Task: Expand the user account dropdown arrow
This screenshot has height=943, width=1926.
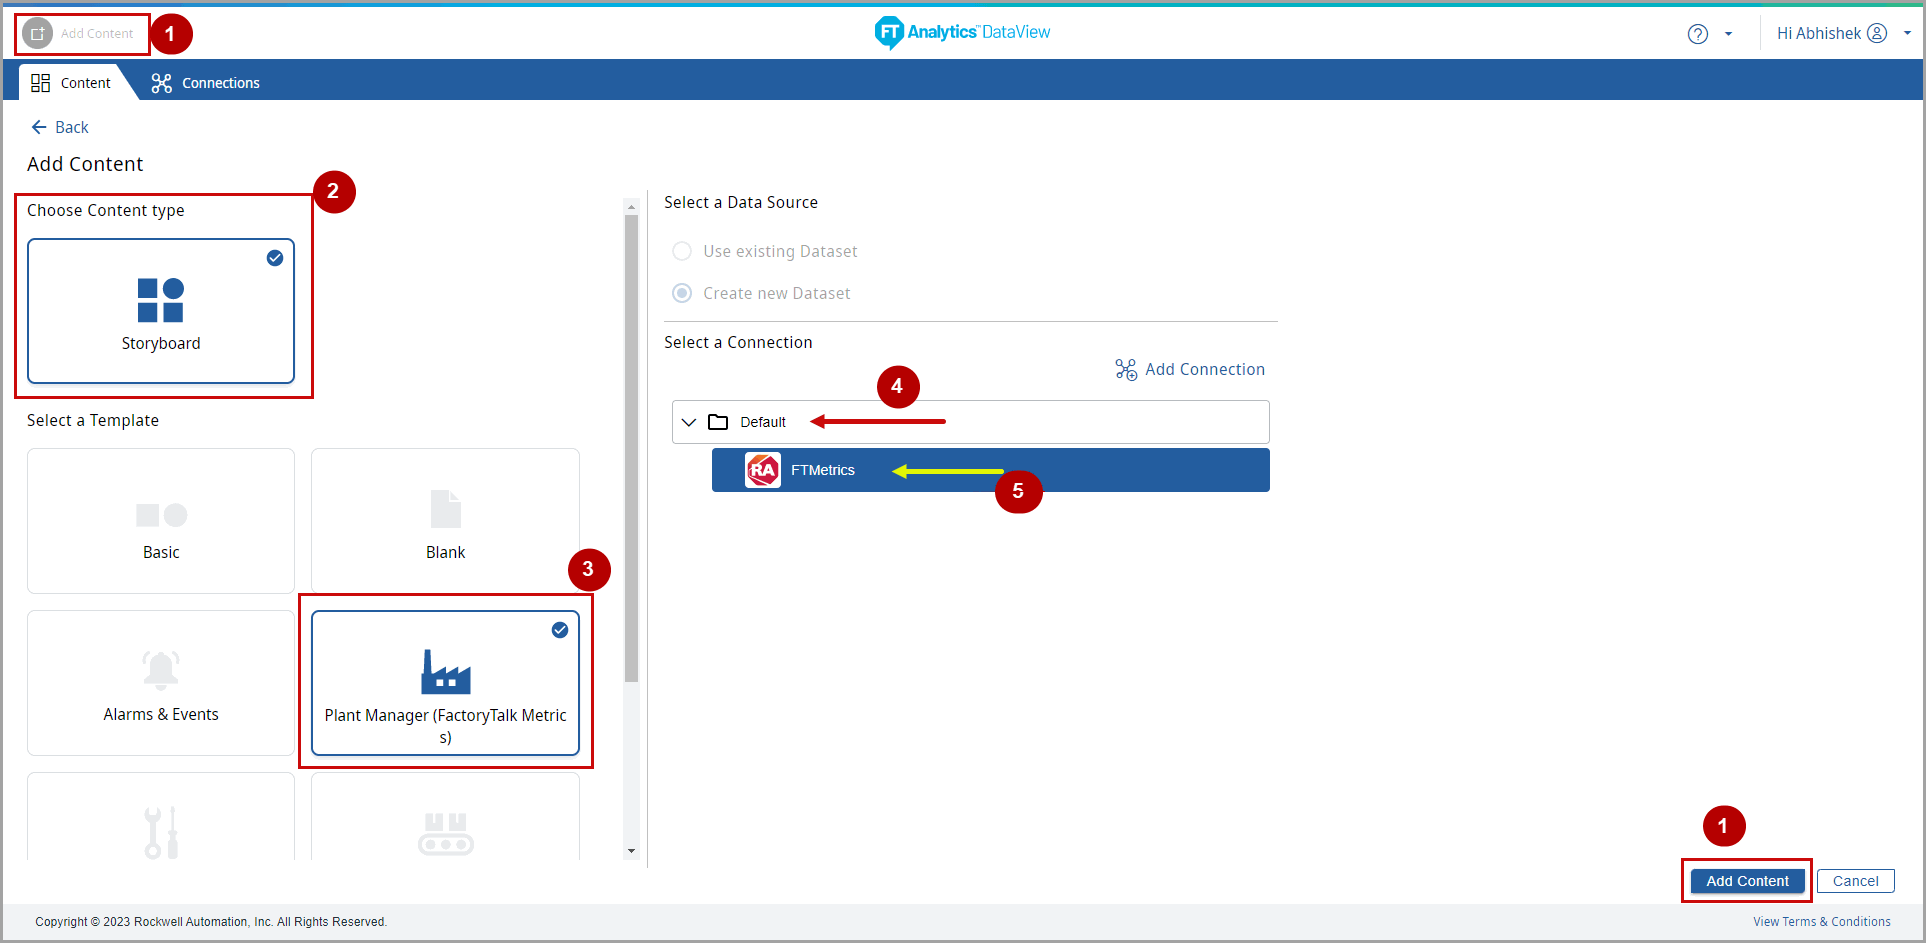Action: point(1907,33)
